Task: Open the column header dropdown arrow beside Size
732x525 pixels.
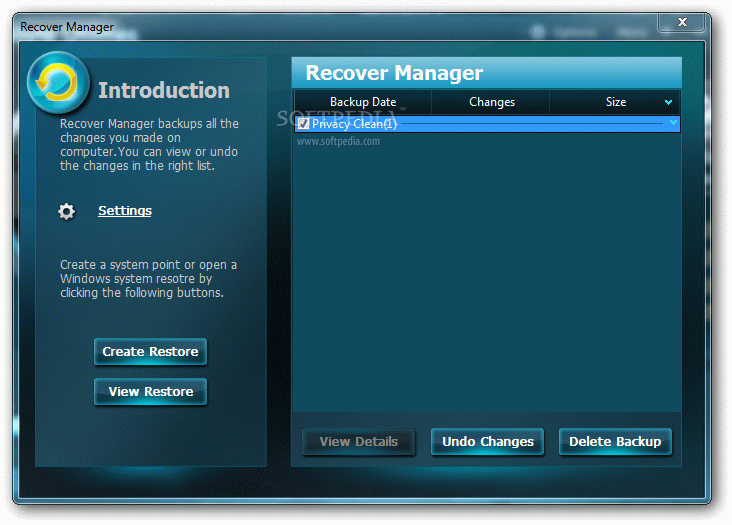Action: point(668,102)
